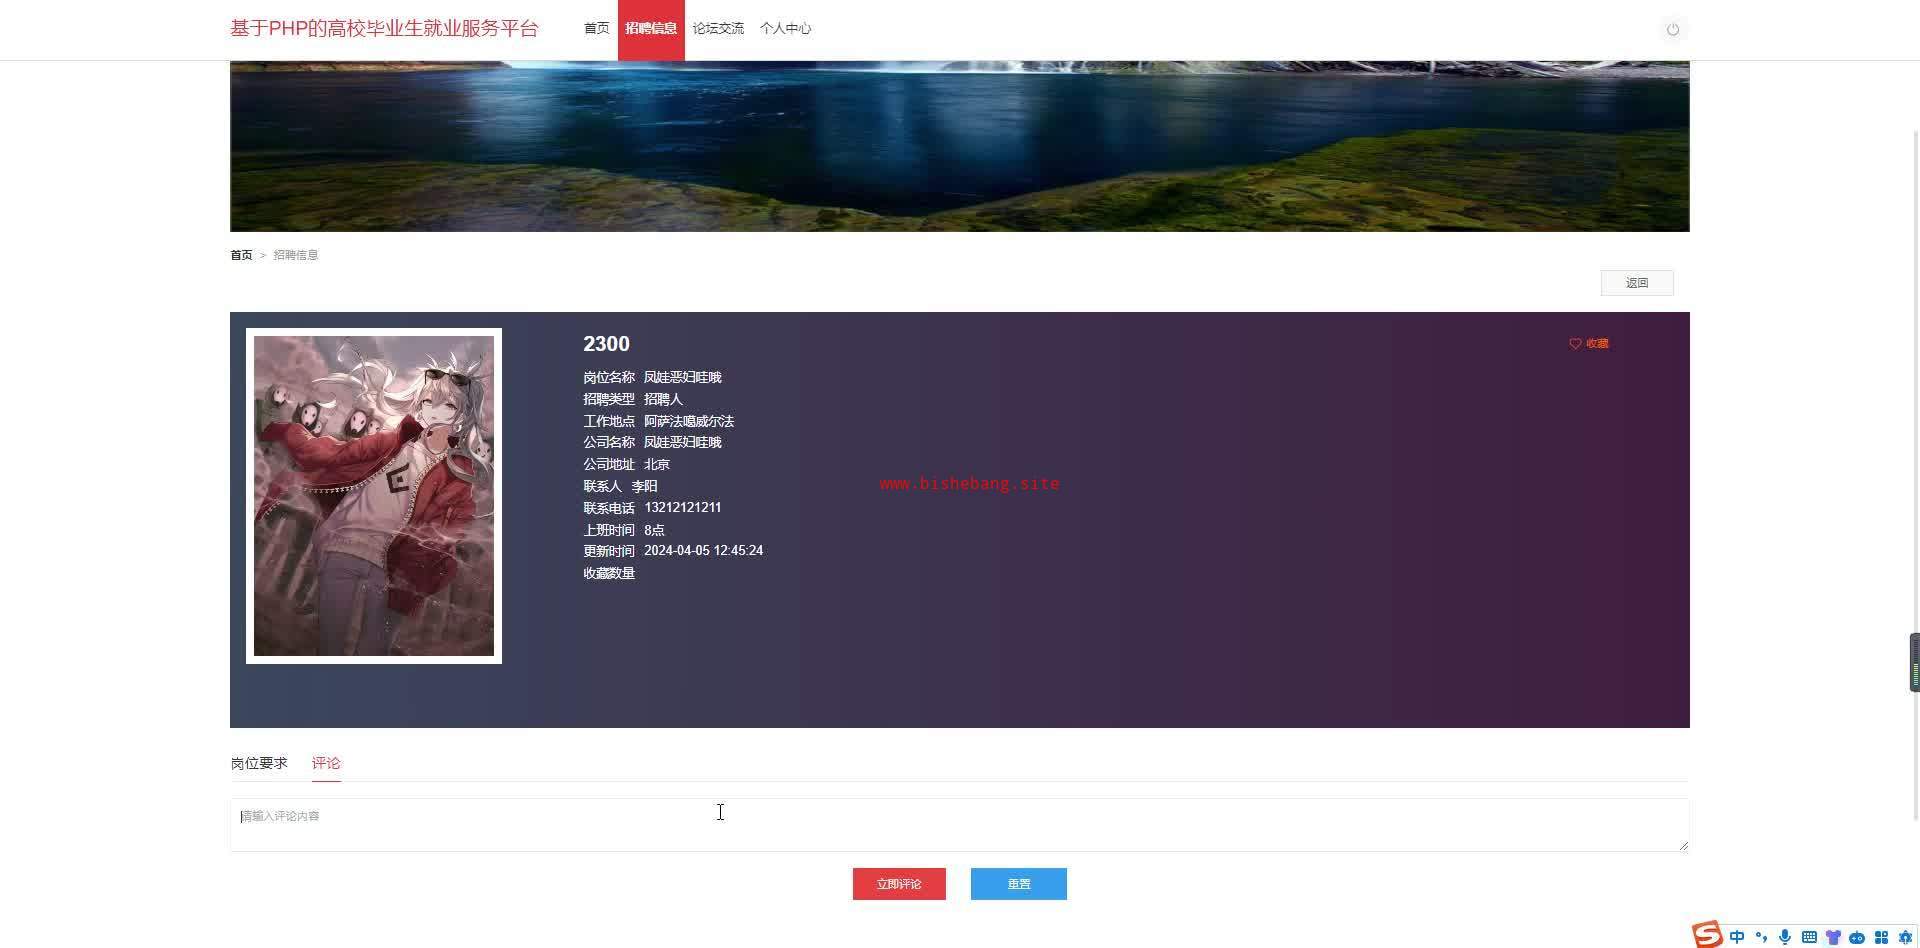Image resolution: width=1920 pixels, height=948 pixels.
Task: Click 上班时间 value 8点
Action: click(654, 530)
